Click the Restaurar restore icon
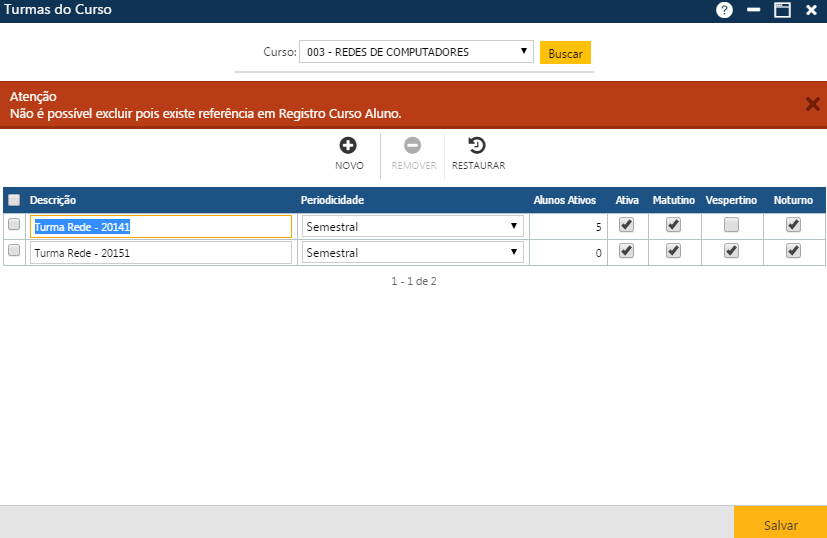This screenshot has height=538, width=827. 478,146
